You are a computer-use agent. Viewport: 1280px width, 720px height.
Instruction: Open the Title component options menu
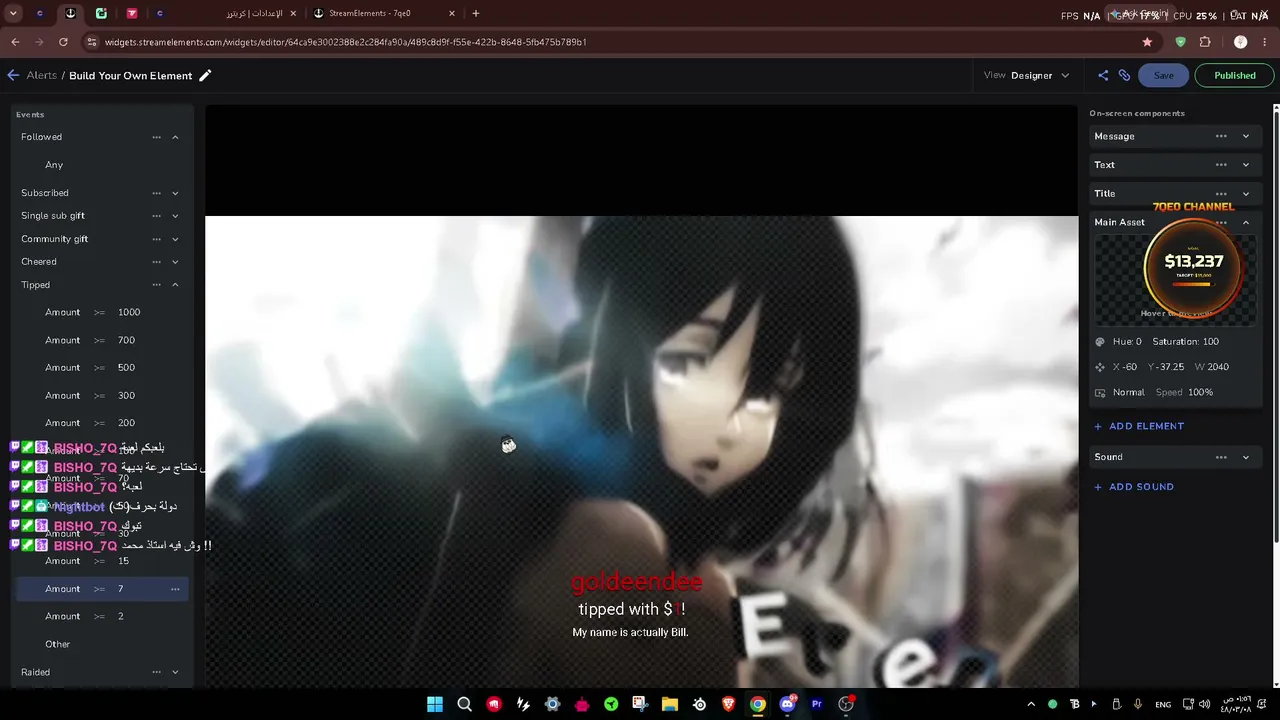[x=1221, y=194]
